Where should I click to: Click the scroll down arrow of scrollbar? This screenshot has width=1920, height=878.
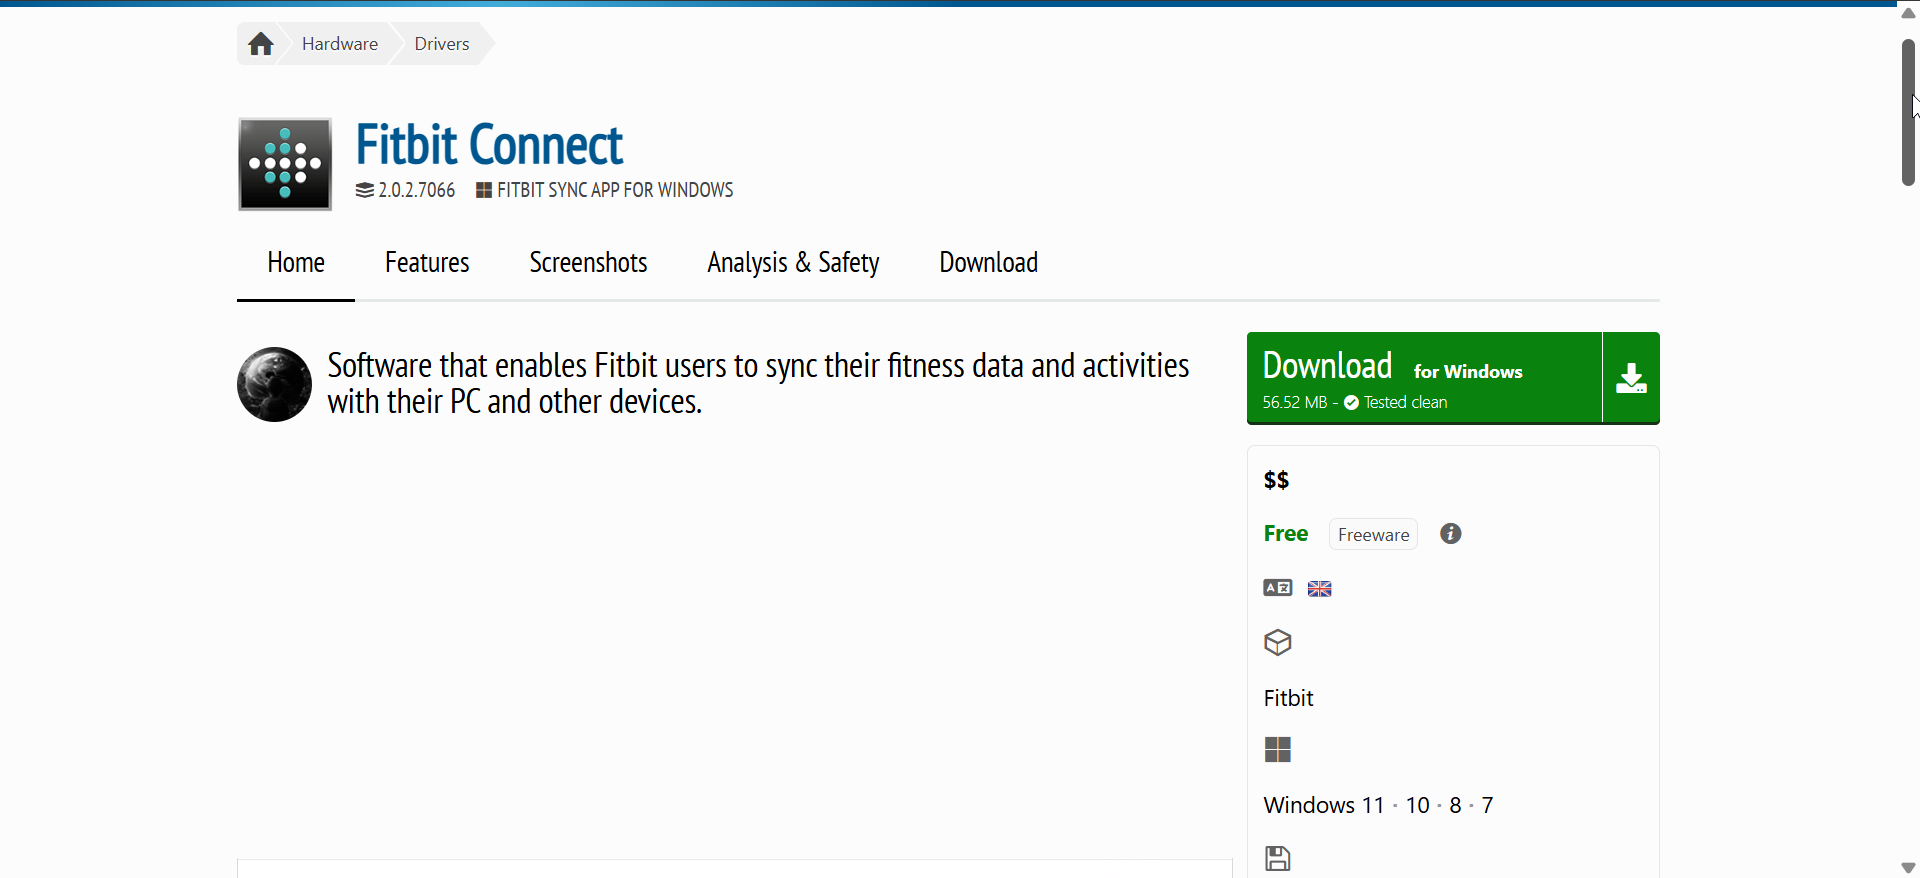(1908, 868)
